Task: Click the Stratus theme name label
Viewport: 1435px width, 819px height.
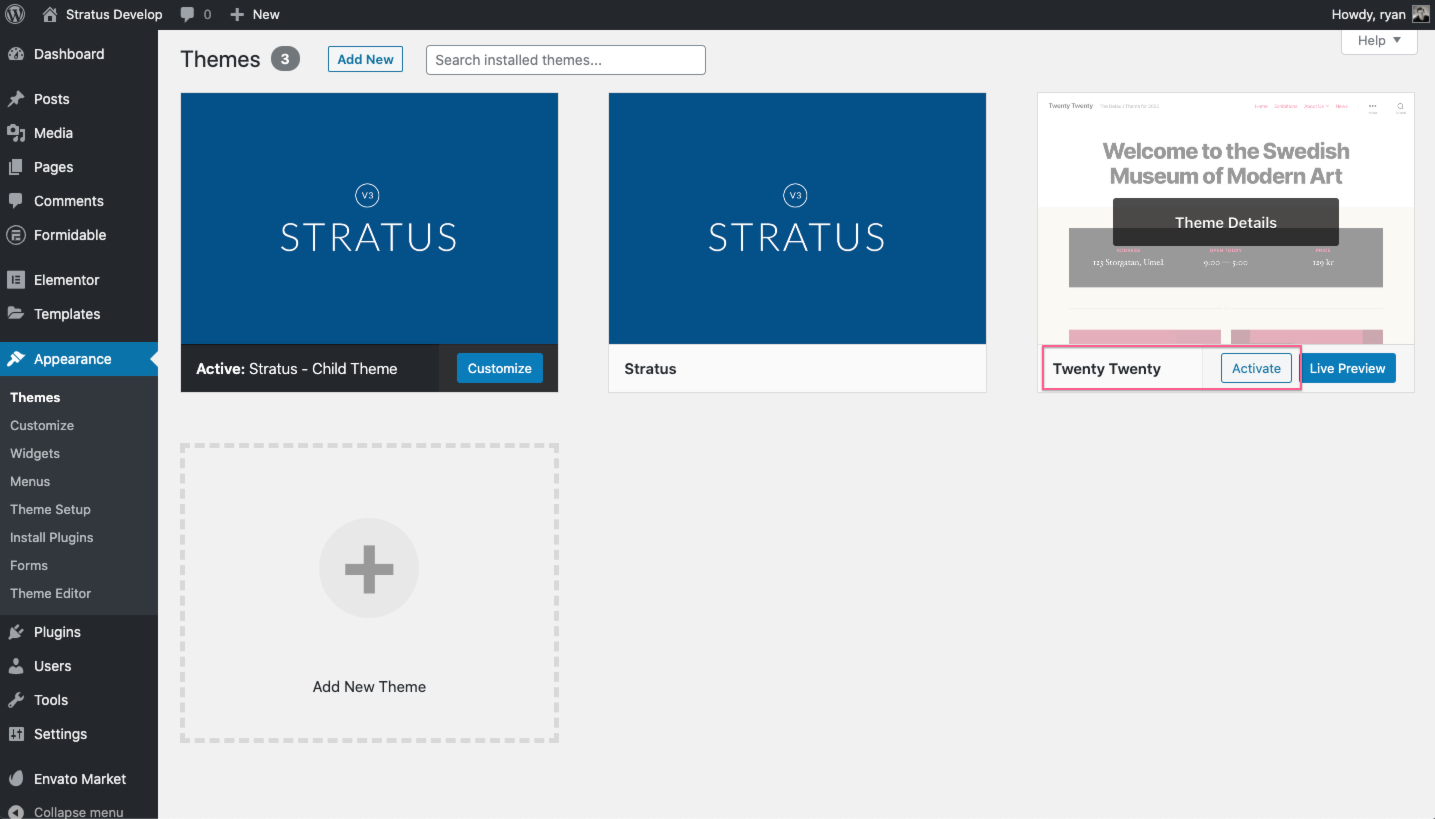Action: pyautogui.click(x=650, y=369)
